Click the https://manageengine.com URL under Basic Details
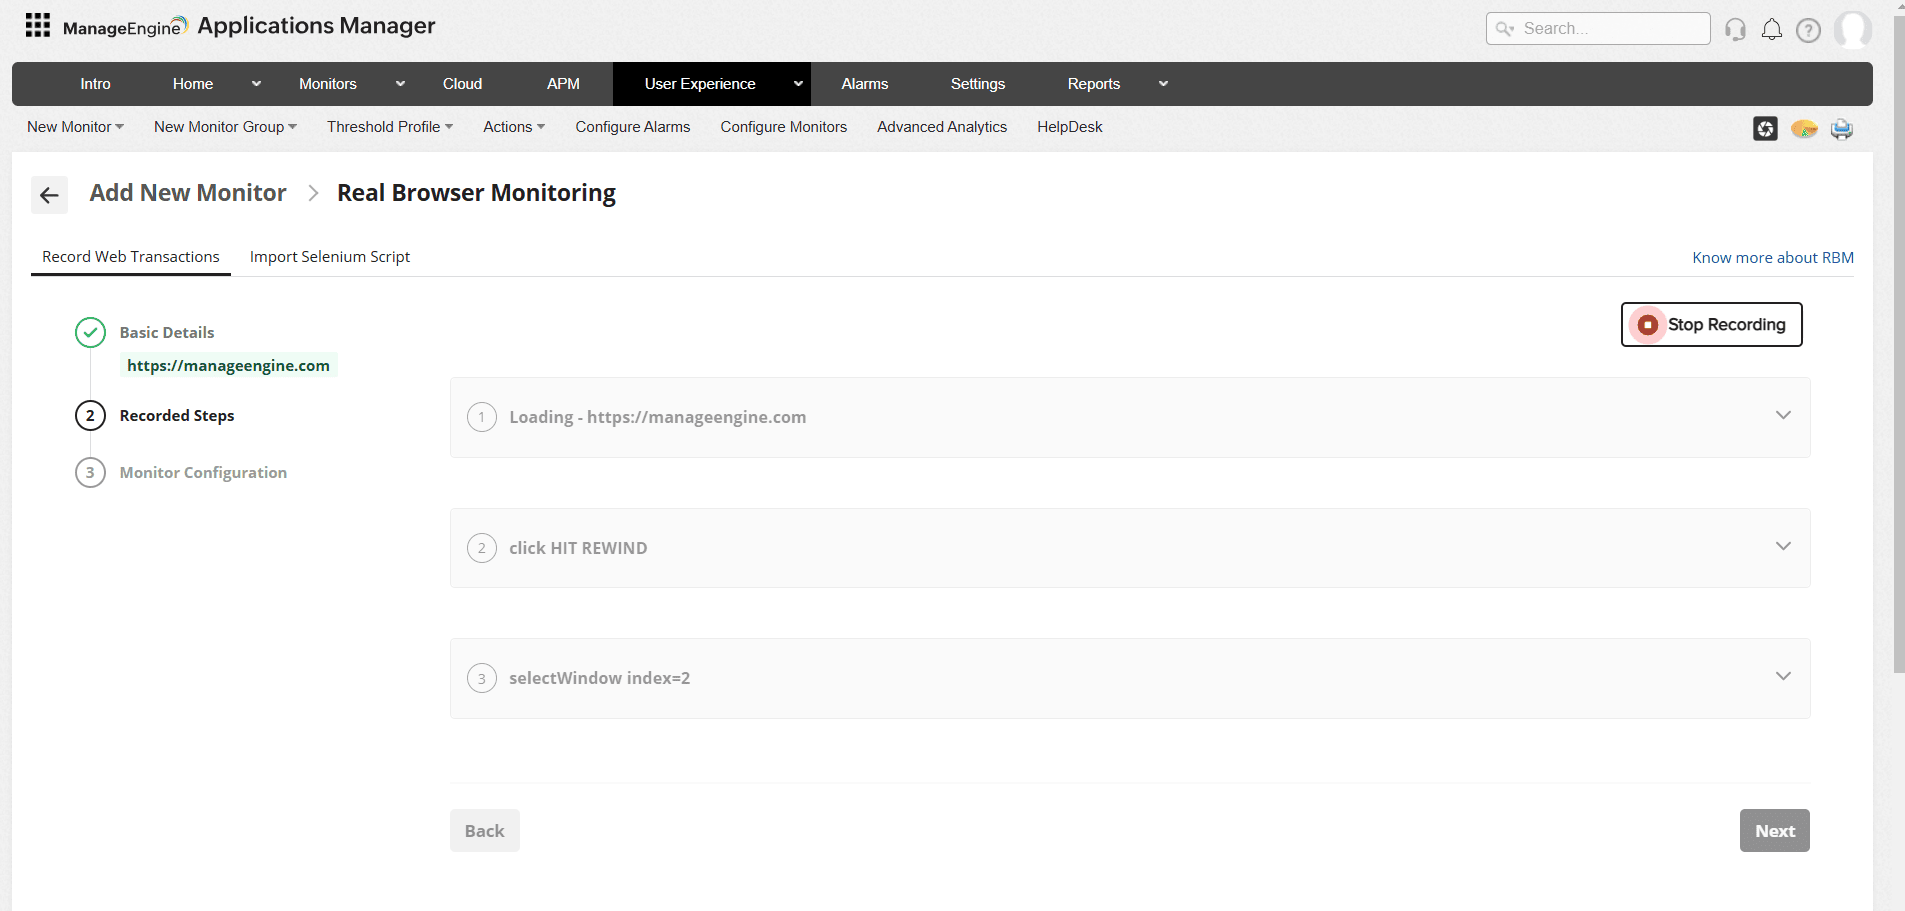Viewport: 1905px width, 911px height. tap(228, 365)
